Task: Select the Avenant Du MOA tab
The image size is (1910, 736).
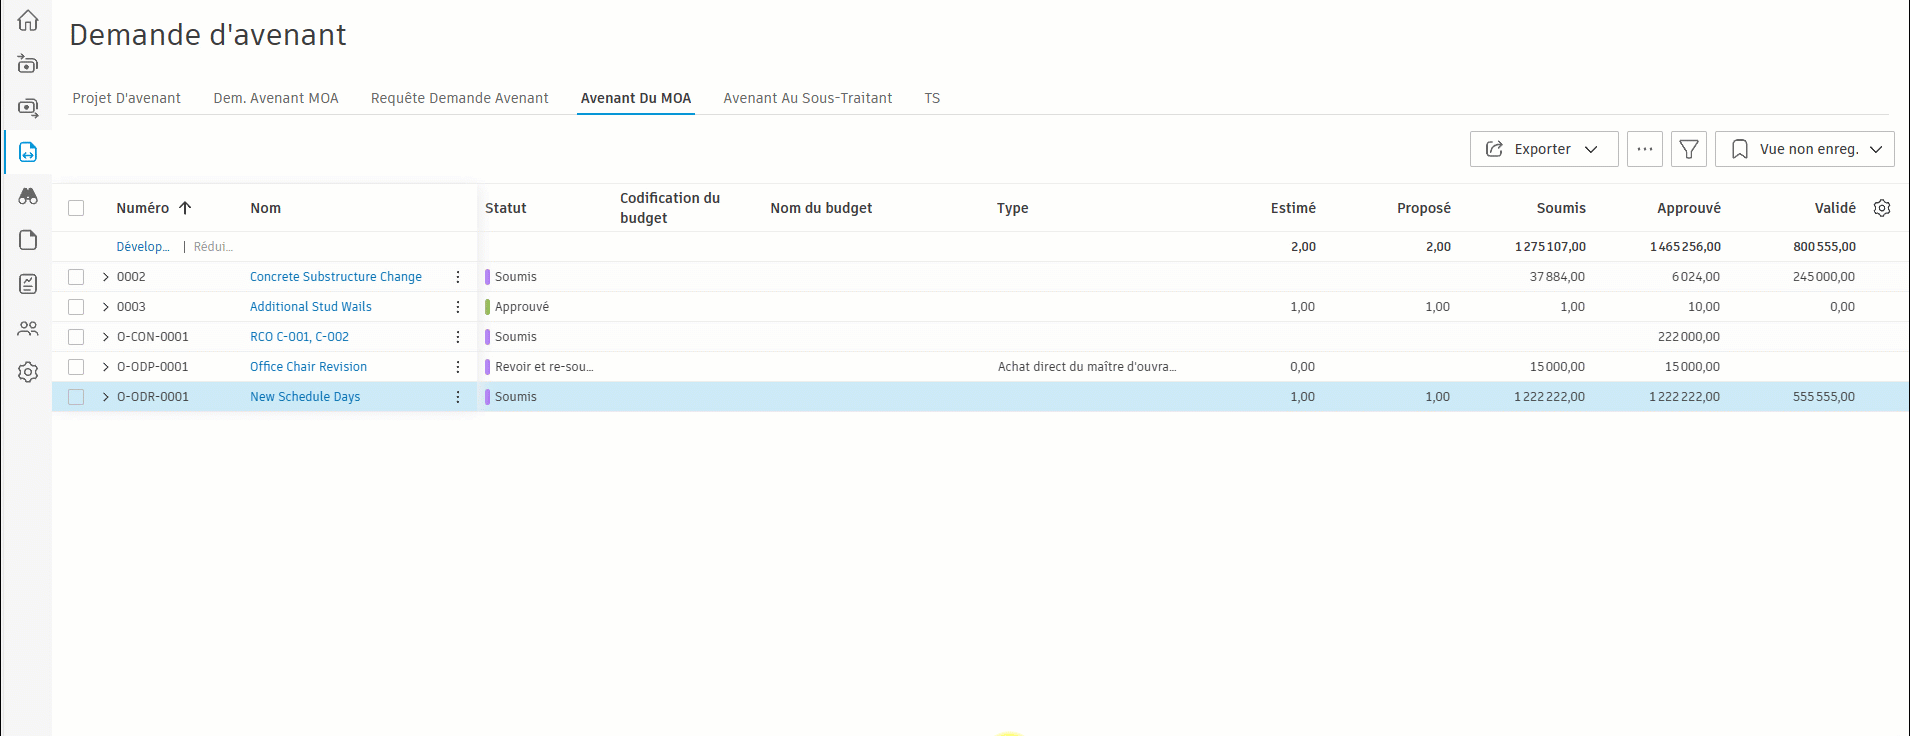Action: [636, 98]
